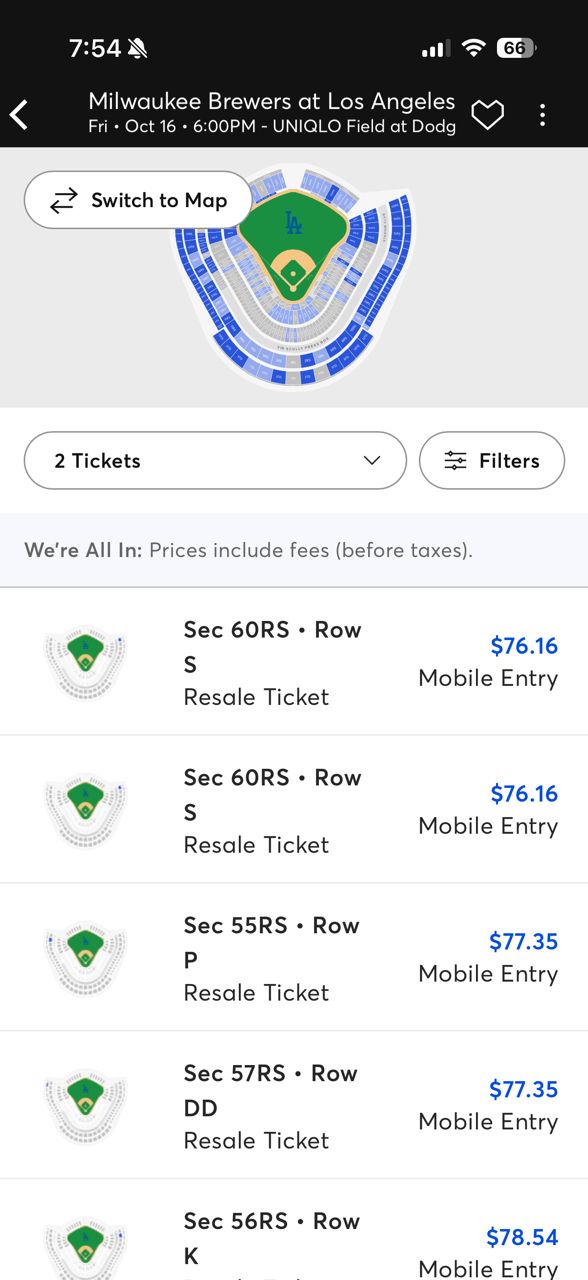Open the Filters options
Screen dimensions: 588x1280
click(492, 461)
